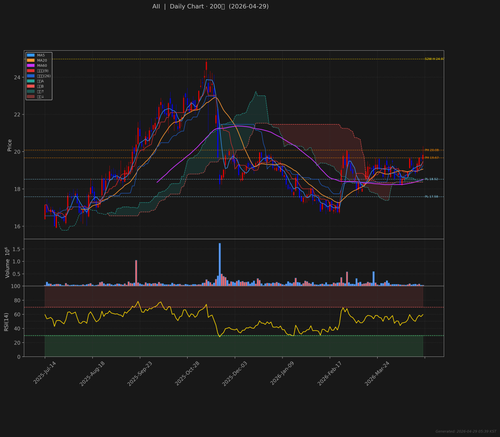
Task: Click the 'RSI(14)' y-axis label
Action: [6, 322]
